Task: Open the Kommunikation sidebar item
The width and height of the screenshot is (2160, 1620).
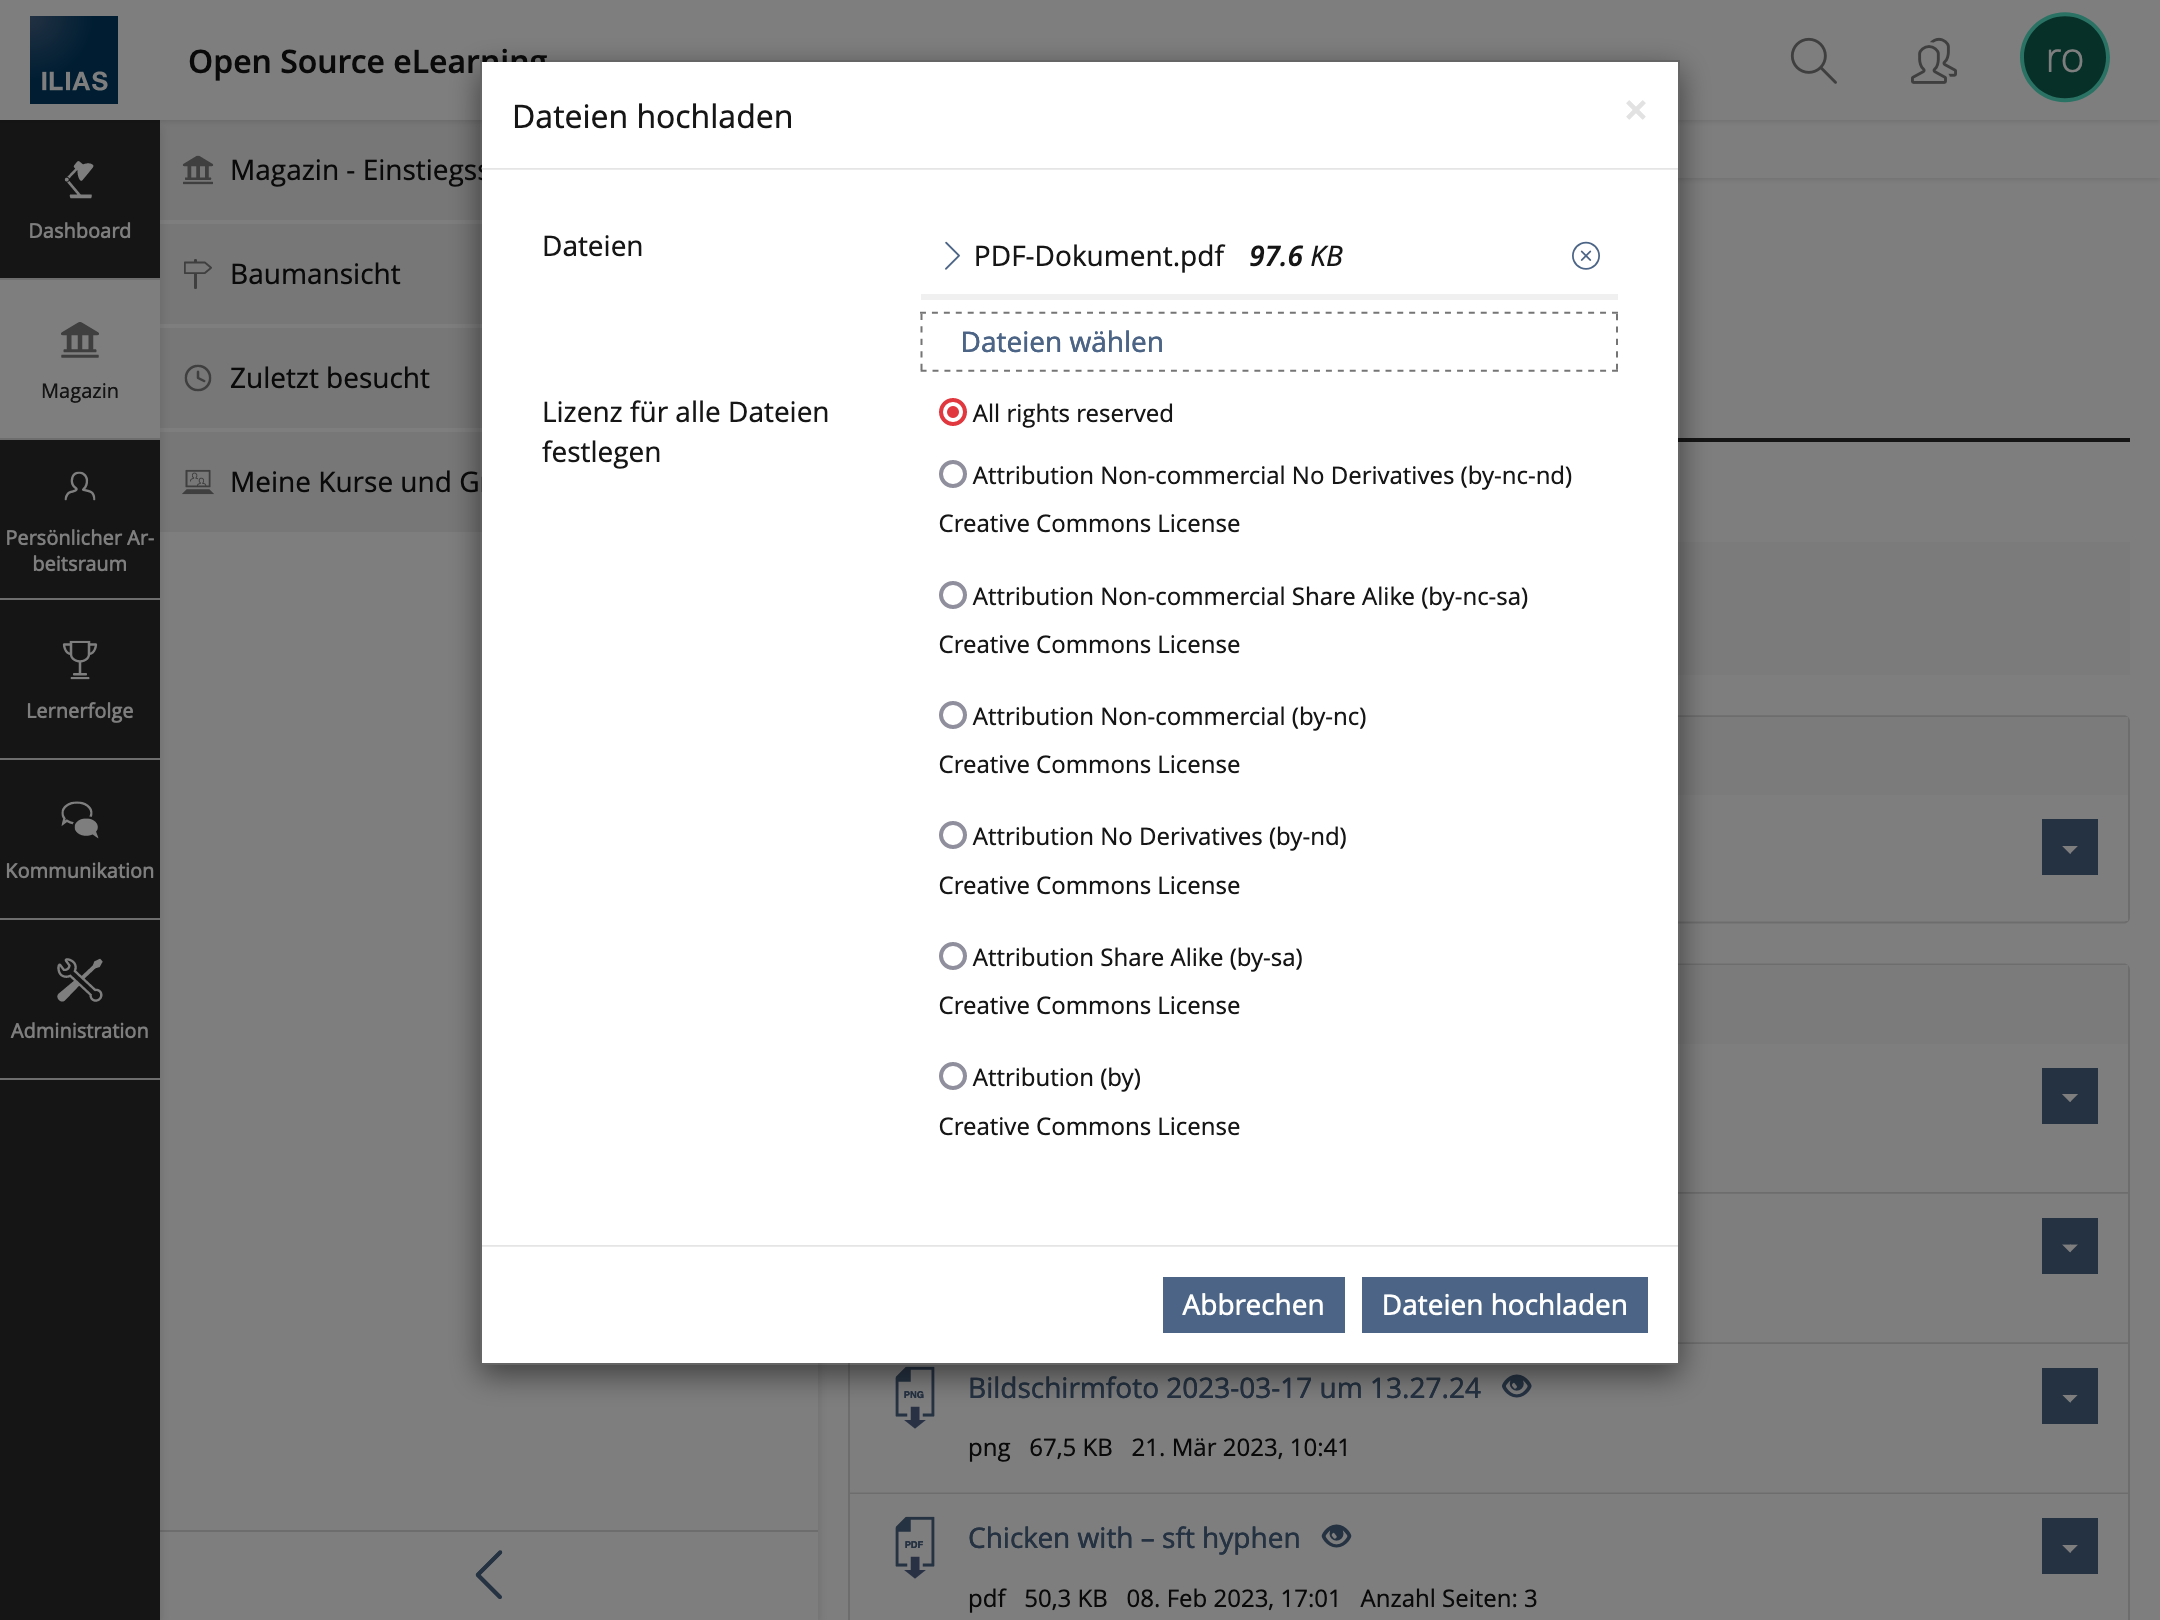Action: click(79, 840)
